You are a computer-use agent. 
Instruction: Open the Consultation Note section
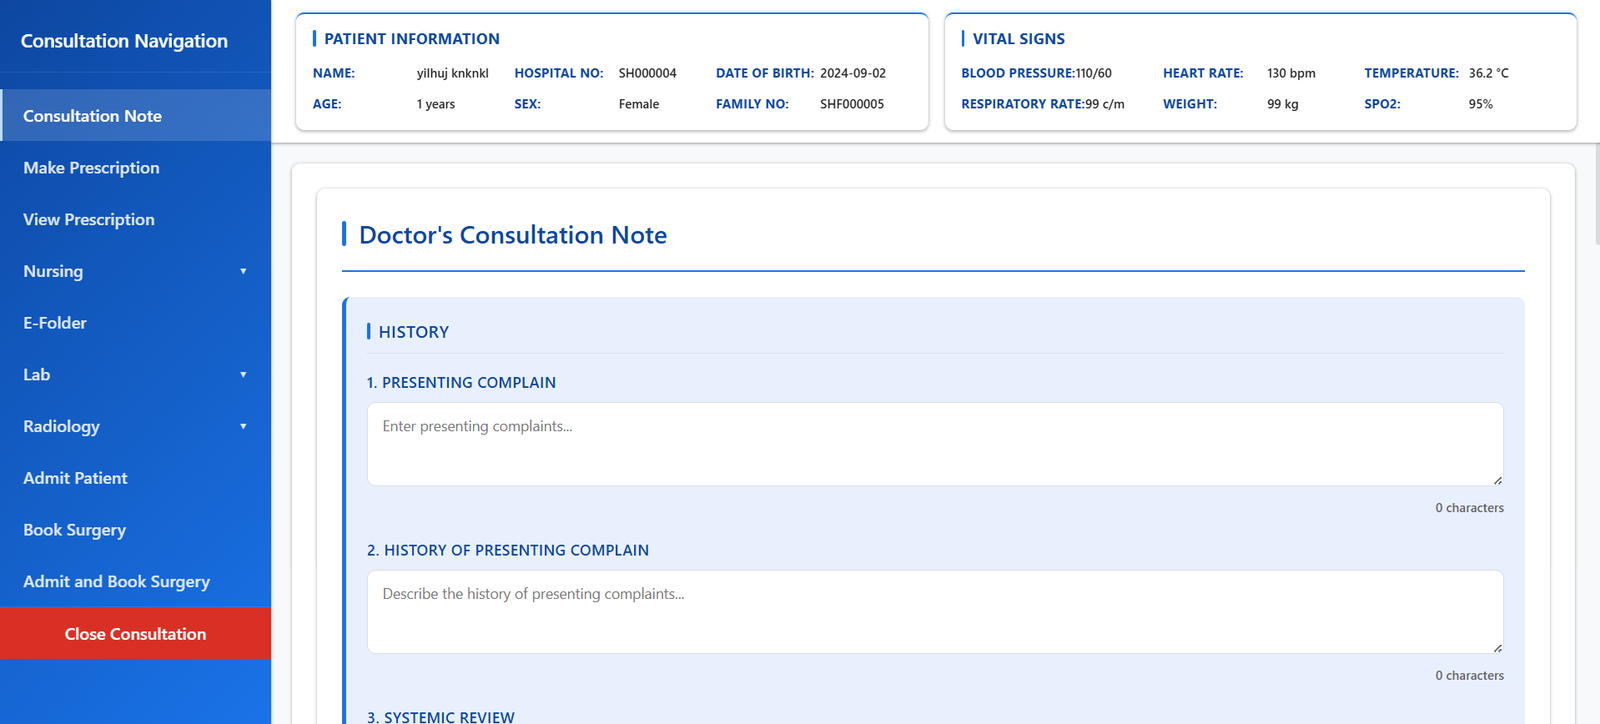coord(92,116)
